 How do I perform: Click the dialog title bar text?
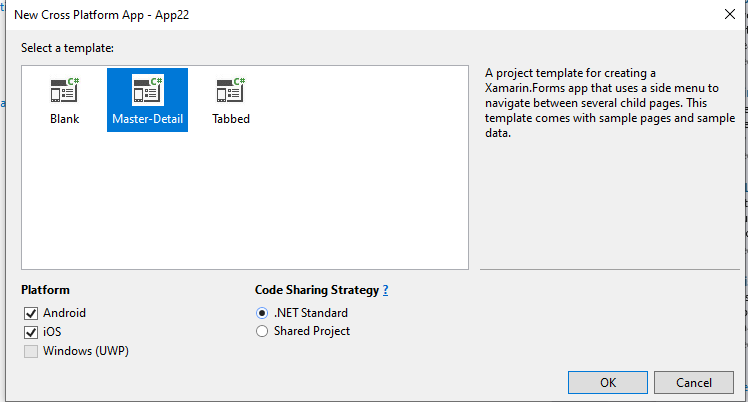102,15
